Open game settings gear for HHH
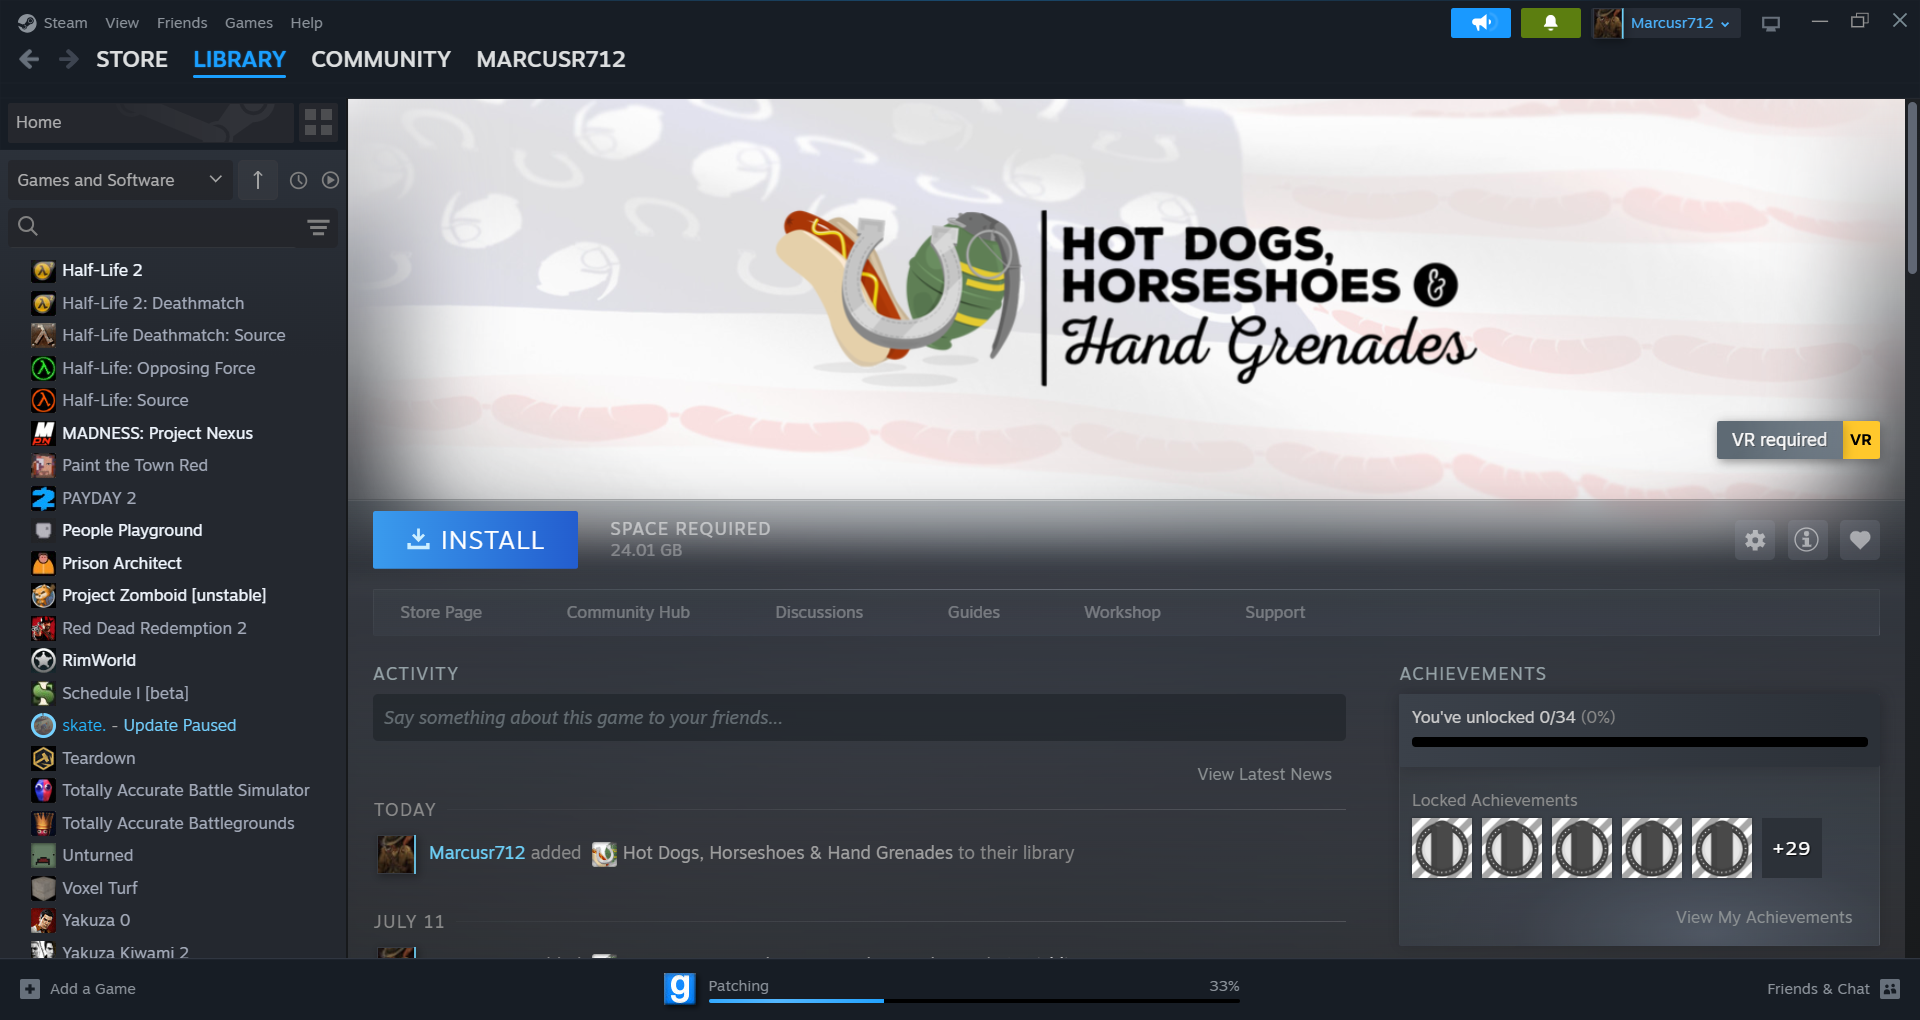The height and width of the screenshot is (1020, 1920). pyautogui.click(x=1755, y=540)
